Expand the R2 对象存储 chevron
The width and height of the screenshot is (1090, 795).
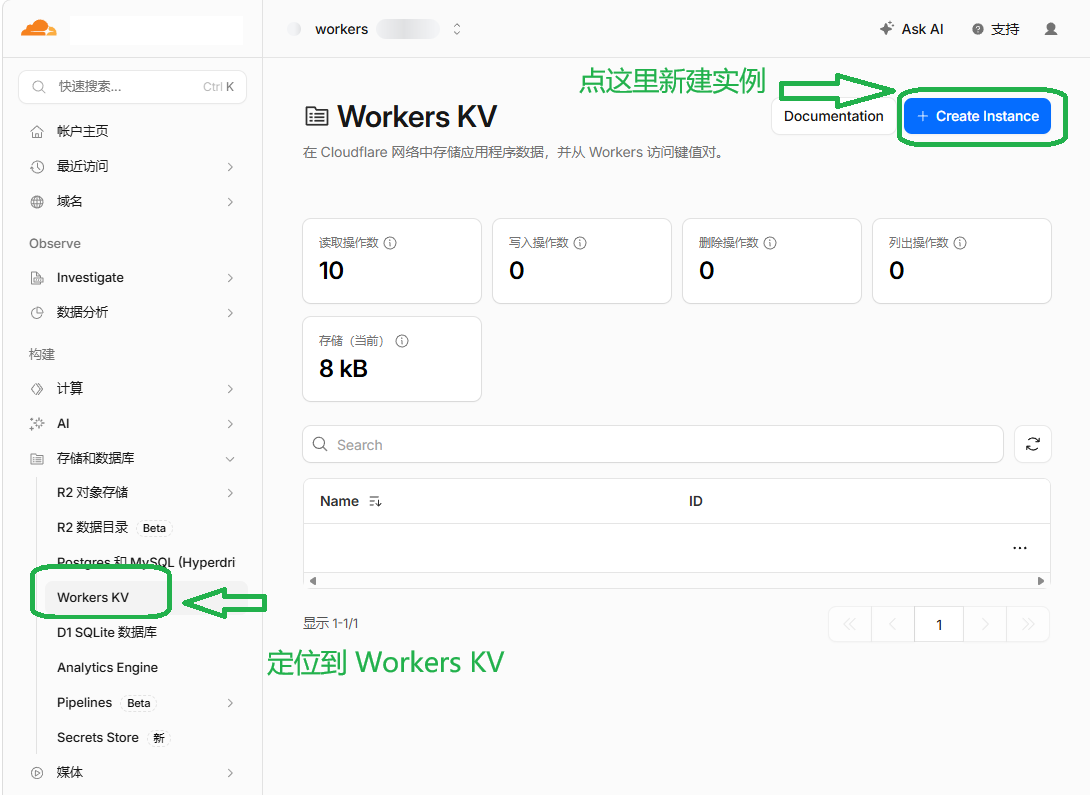(230, 493)
